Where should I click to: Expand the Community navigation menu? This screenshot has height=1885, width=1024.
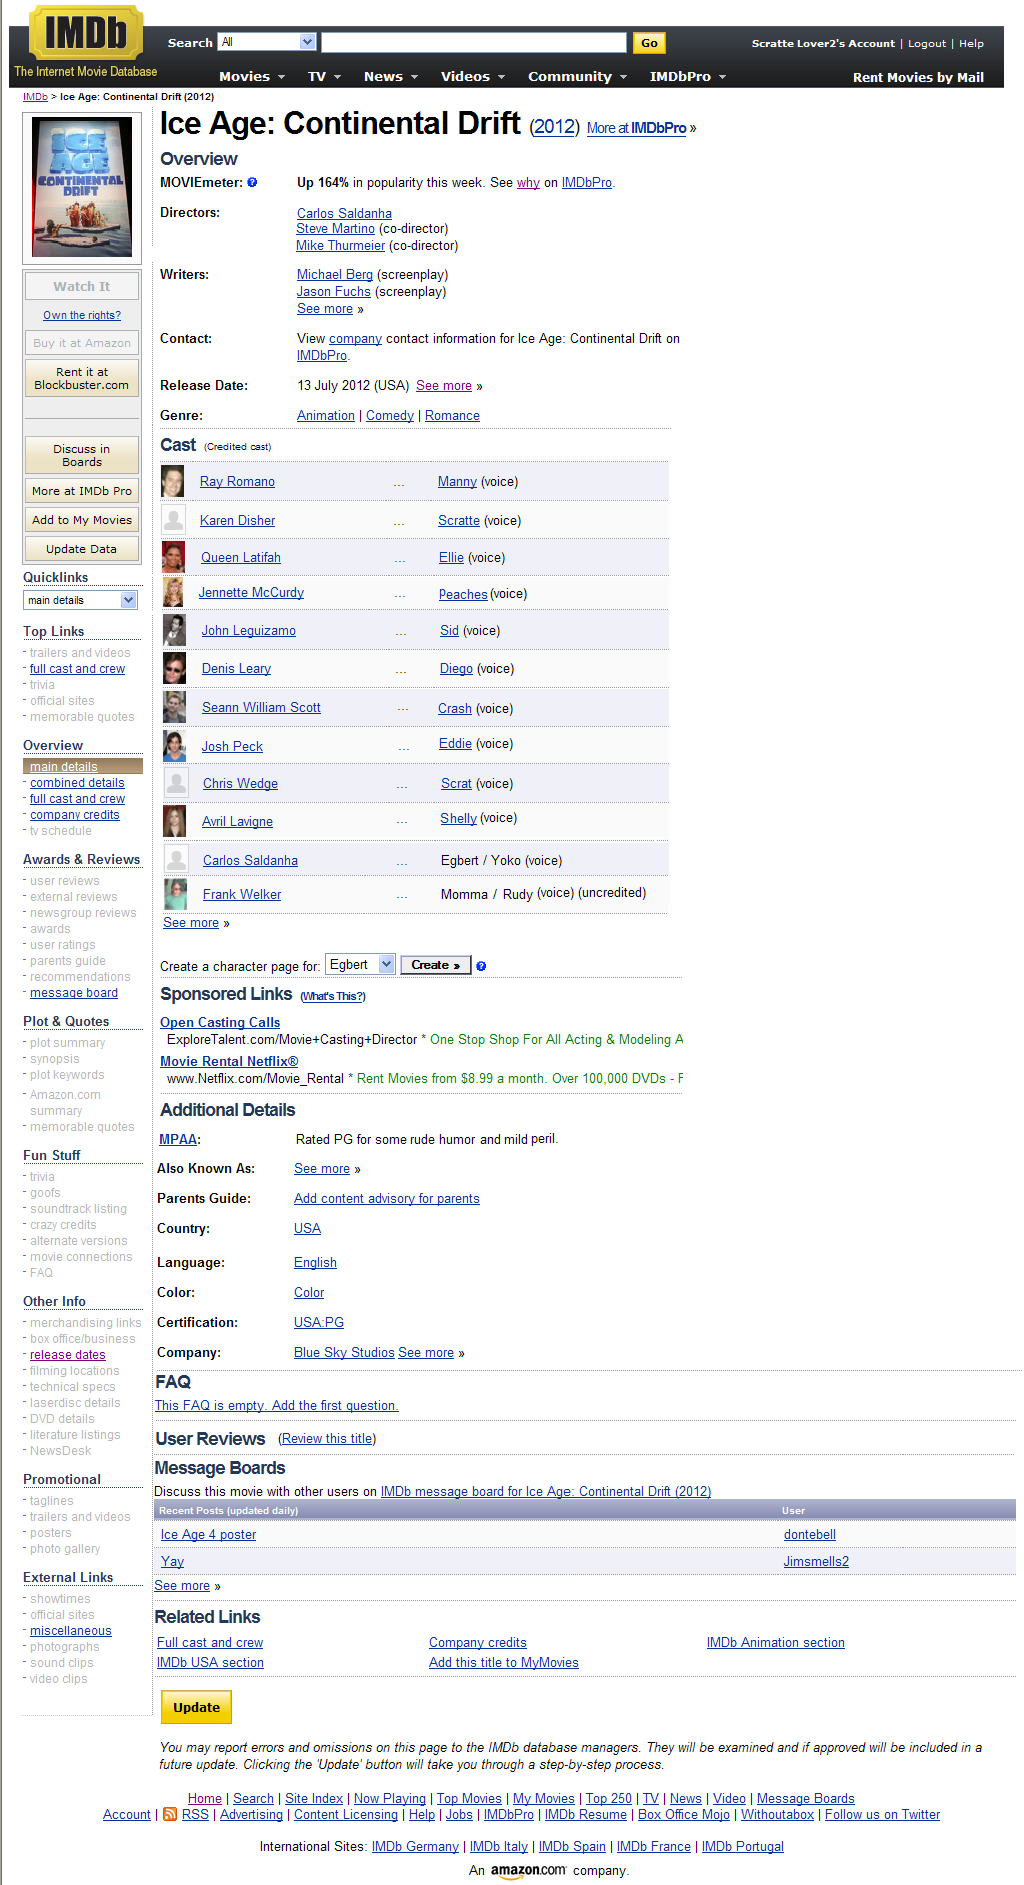click(x=578, y=77)
